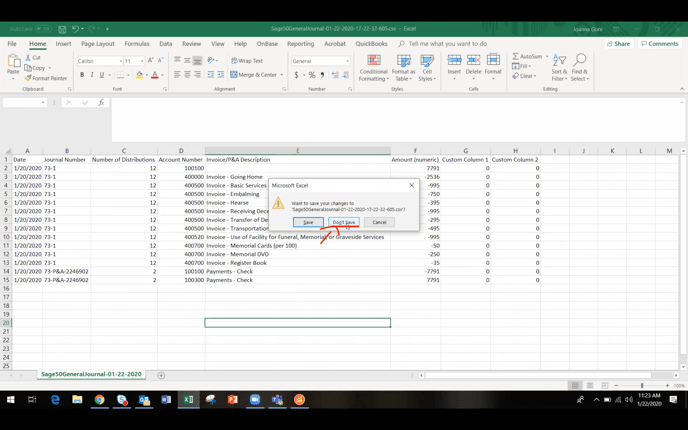
Task: Open the font name Calibri dropdown
Action: pyautogui.click(x=120, y=61)
